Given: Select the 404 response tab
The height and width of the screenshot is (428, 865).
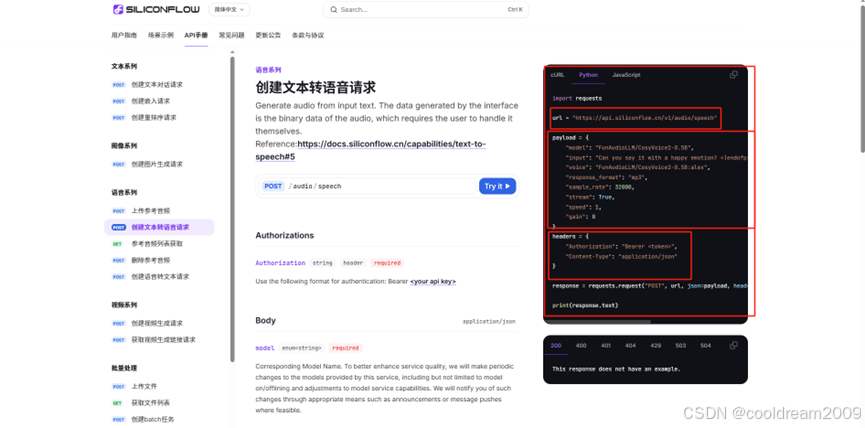Looking at the screenshot, I should coord(631,346).
